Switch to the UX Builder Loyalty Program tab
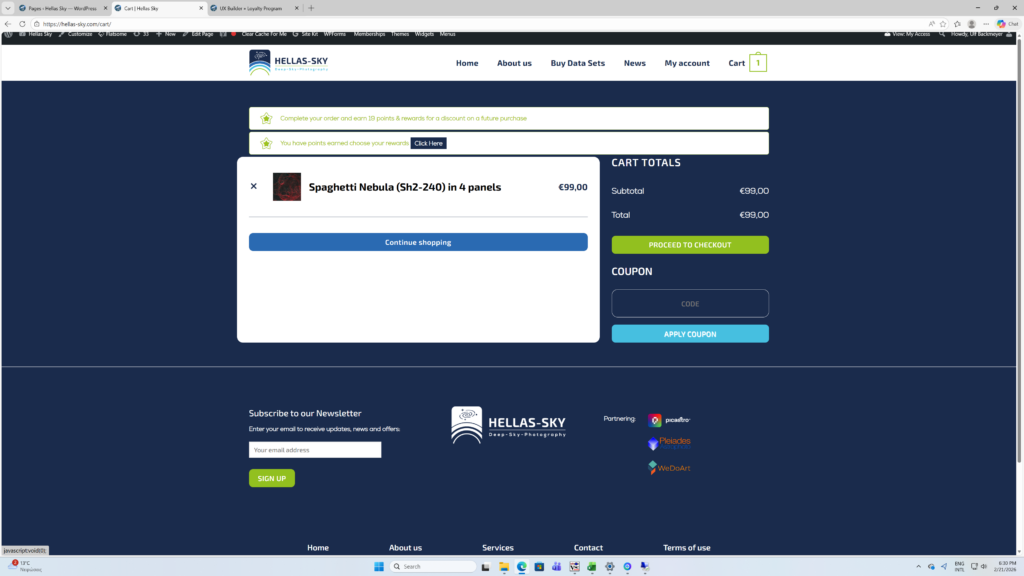This screenshot has width=1024, height=576. tap(250, 8)
